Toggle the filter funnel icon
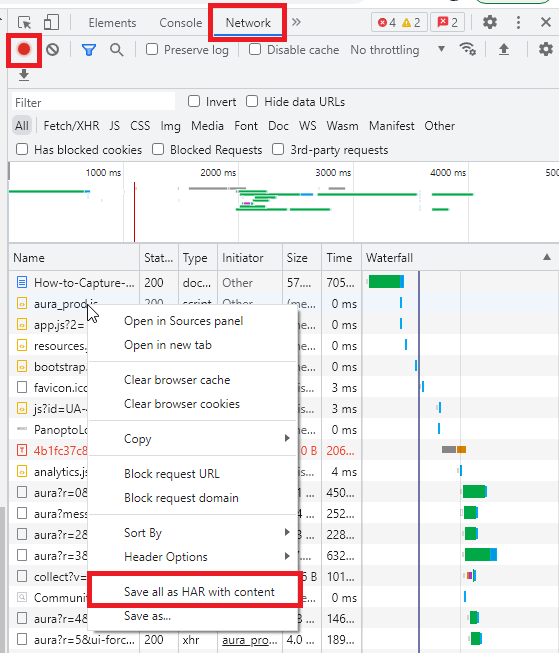Screen dimensions: 559x653 pyautogui.click(x=89, y=50)
